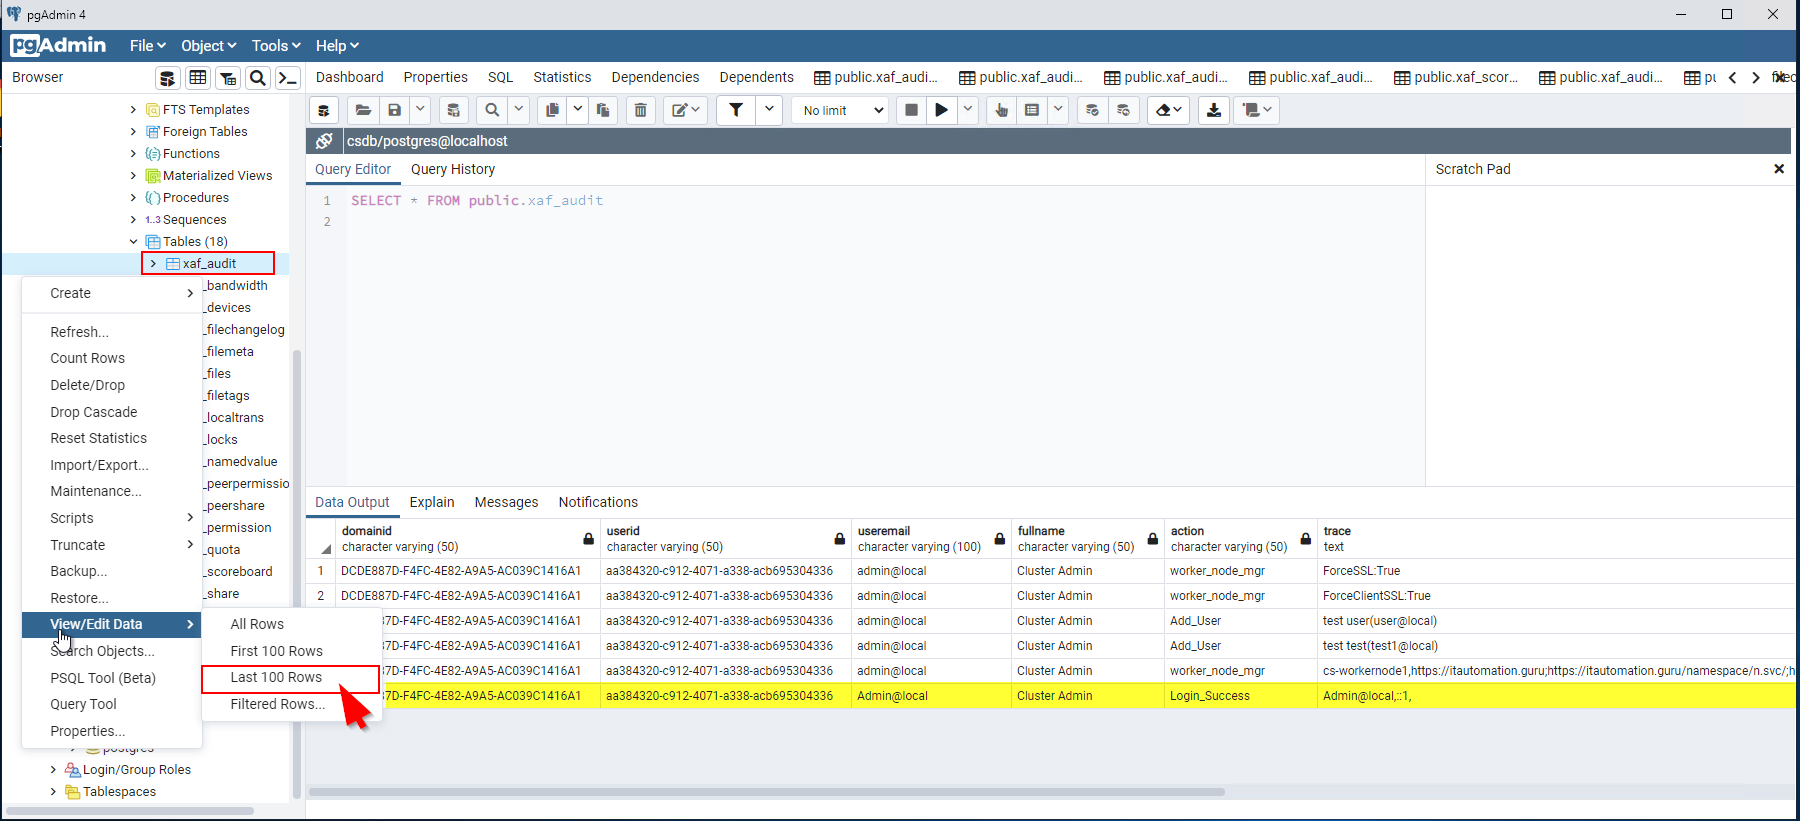The height and width of the screenshot is (821, 1800).
Task: Click the Paste icon in query toolbar
Action: tap(603, 110)
